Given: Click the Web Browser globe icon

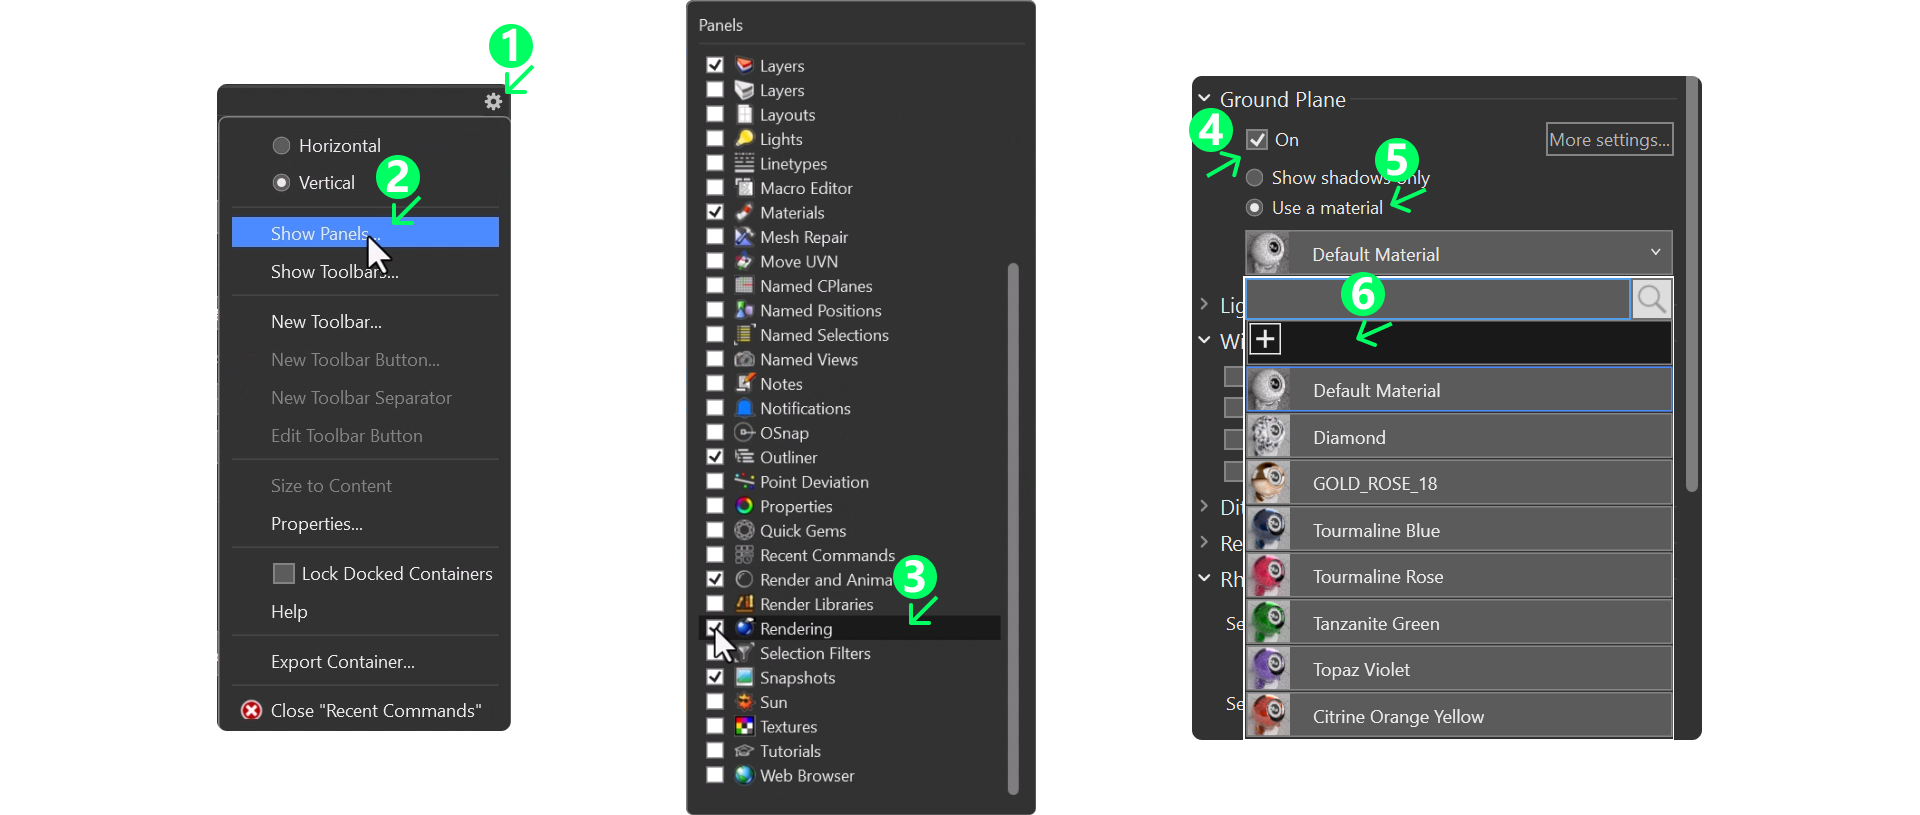Looking at the screenshot, I should point(744,776).
